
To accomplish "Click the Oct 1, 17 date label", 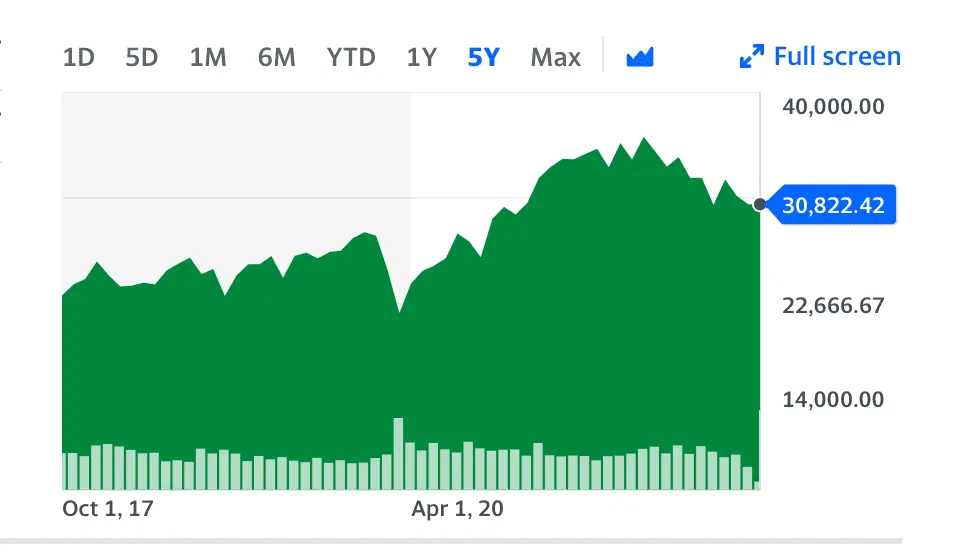I will 108,509.
